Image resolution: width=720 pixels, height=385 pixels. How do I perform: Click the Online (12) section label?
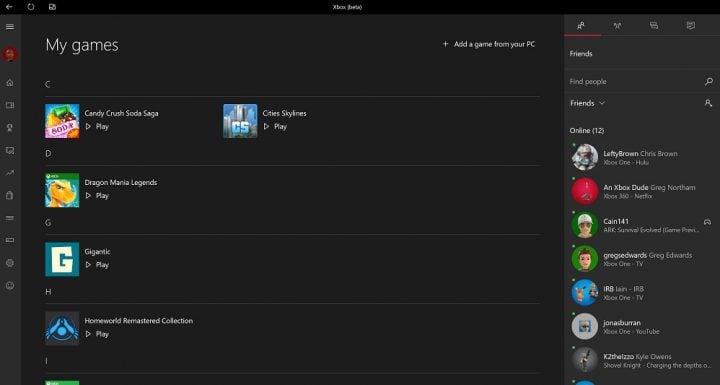[587, 130]
